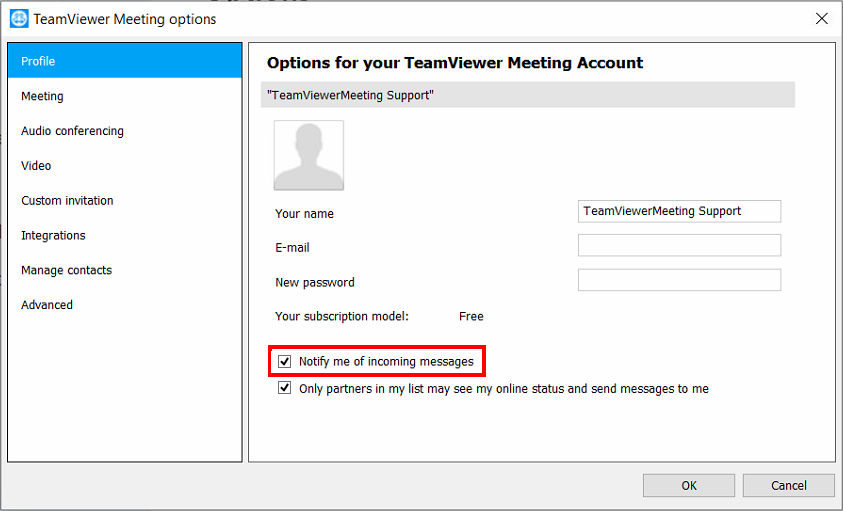The width and height of the screenshot is (843, 511).
Task: Uncheck Only partners in my list option
Action: pyautogui.click(x=284, y=388)
